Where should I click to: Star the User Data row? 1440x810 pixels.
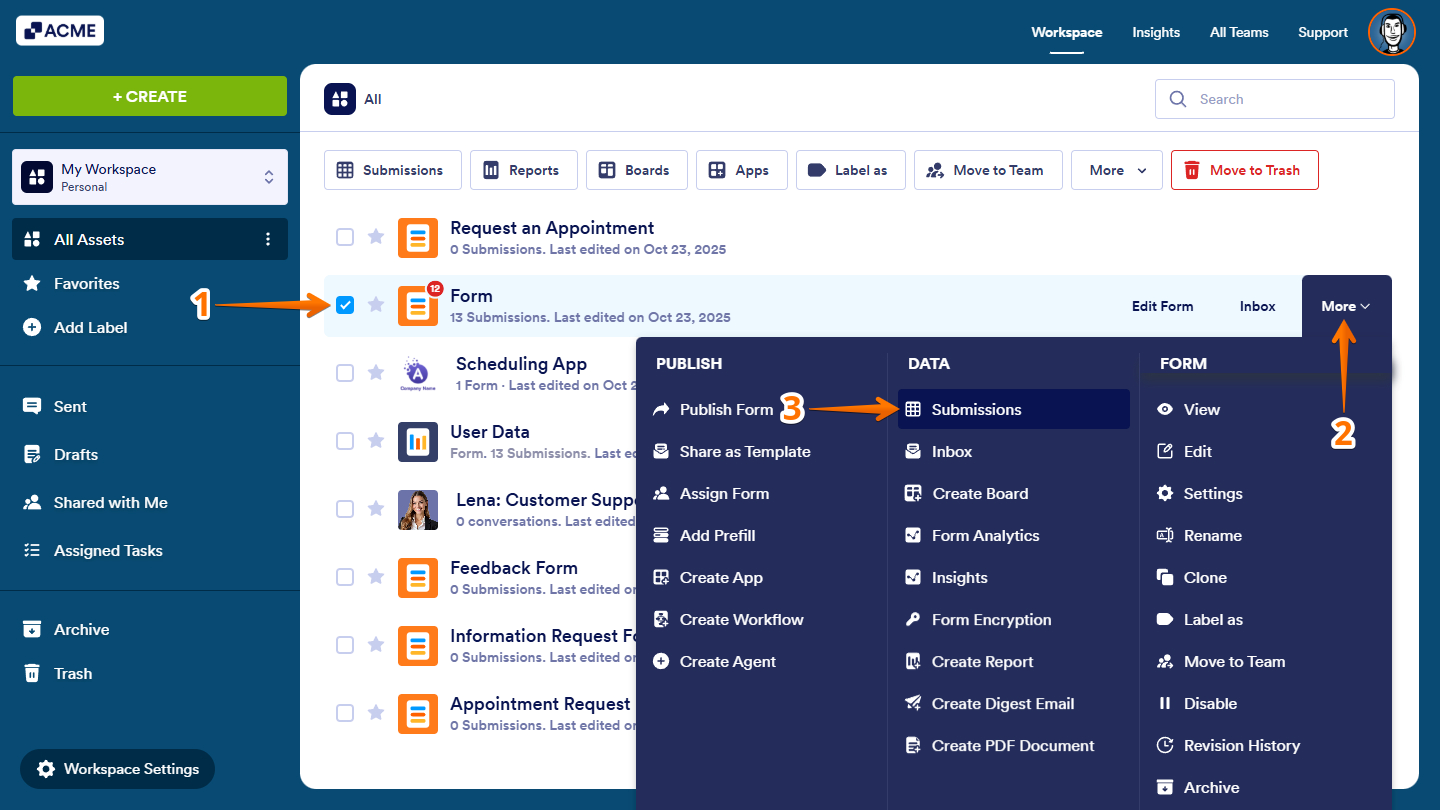click(376, 441)
